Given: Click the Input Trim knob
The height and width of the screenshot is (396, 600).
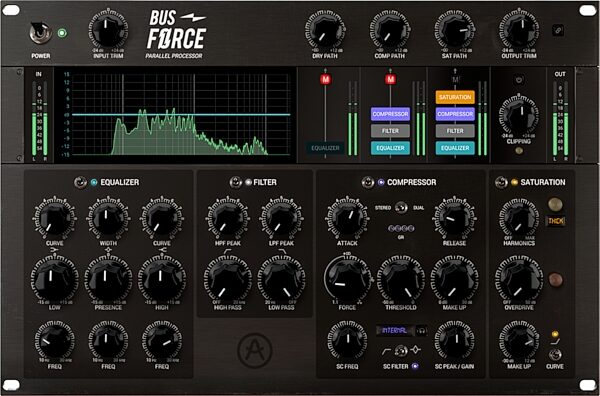Looking at the screenshot, I should click(x=108, y=30).
